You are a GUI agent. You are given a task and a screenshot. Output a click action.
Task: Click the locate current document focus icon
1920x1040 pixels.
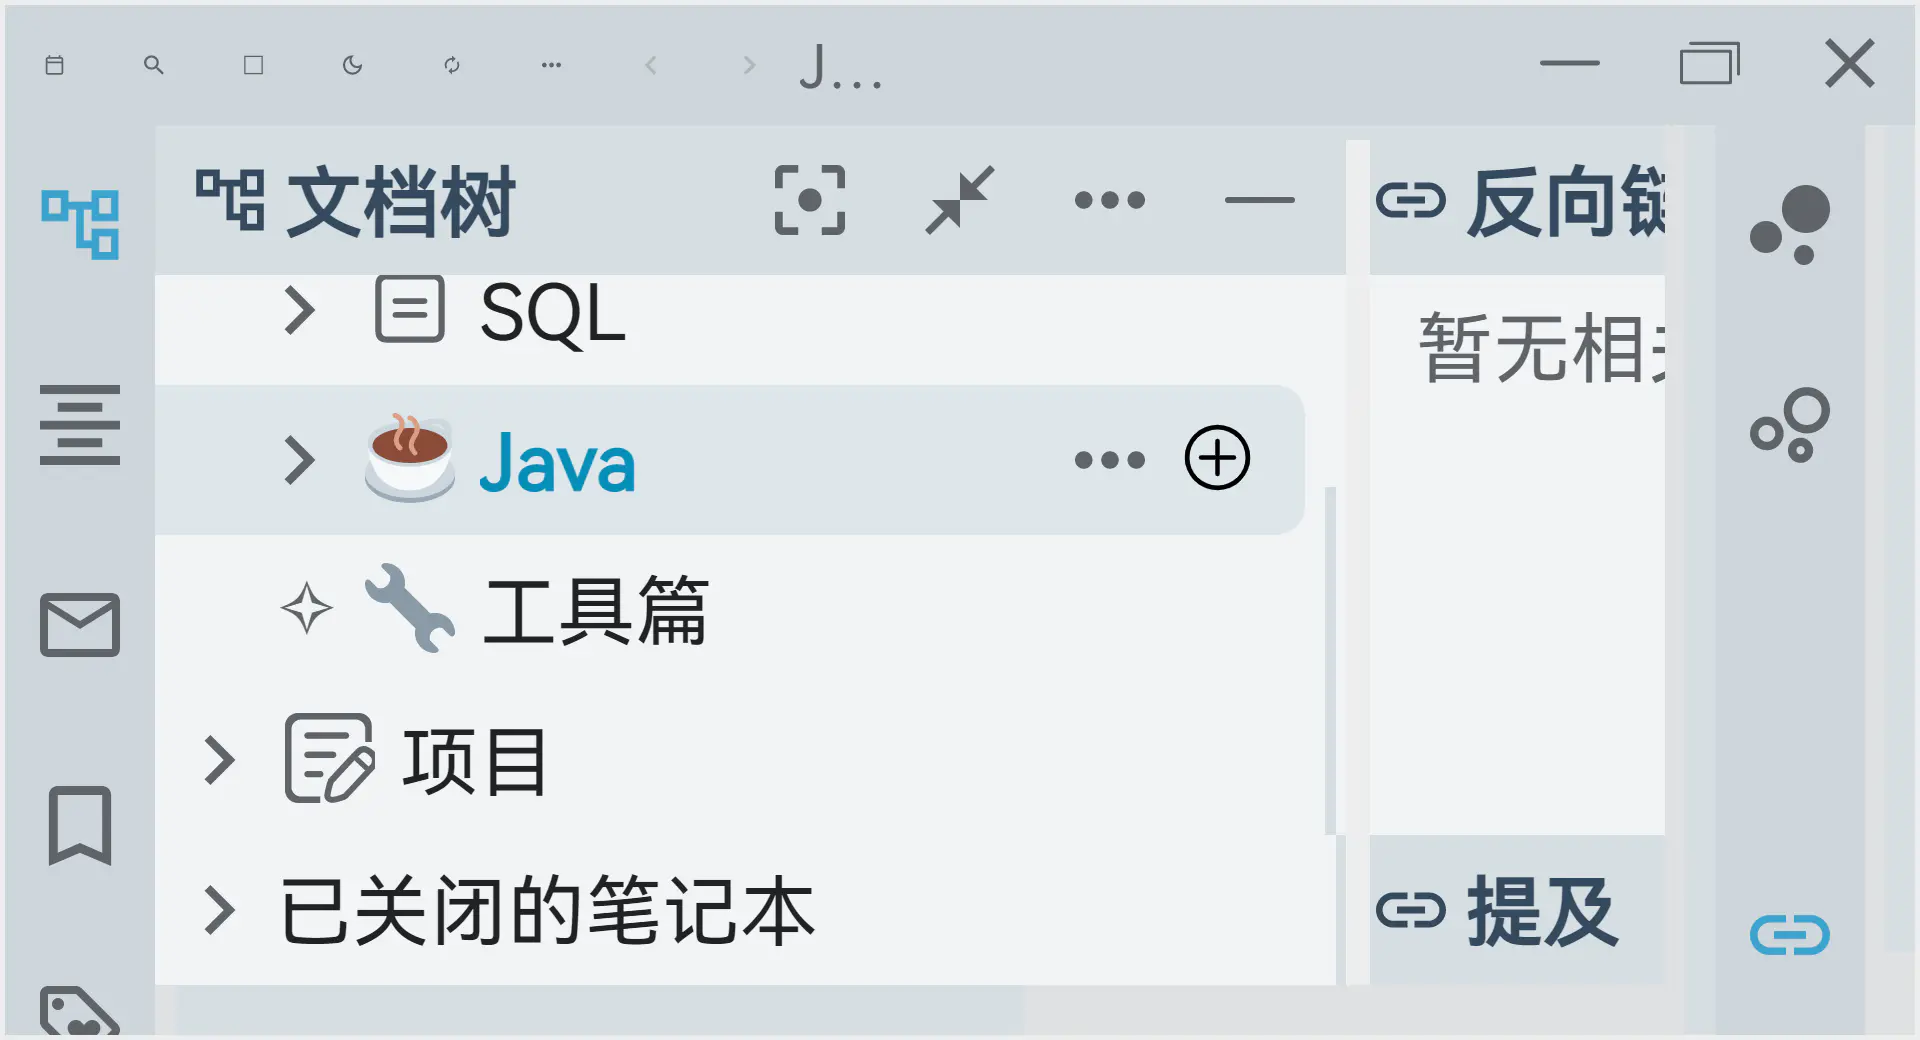point(810,200)
